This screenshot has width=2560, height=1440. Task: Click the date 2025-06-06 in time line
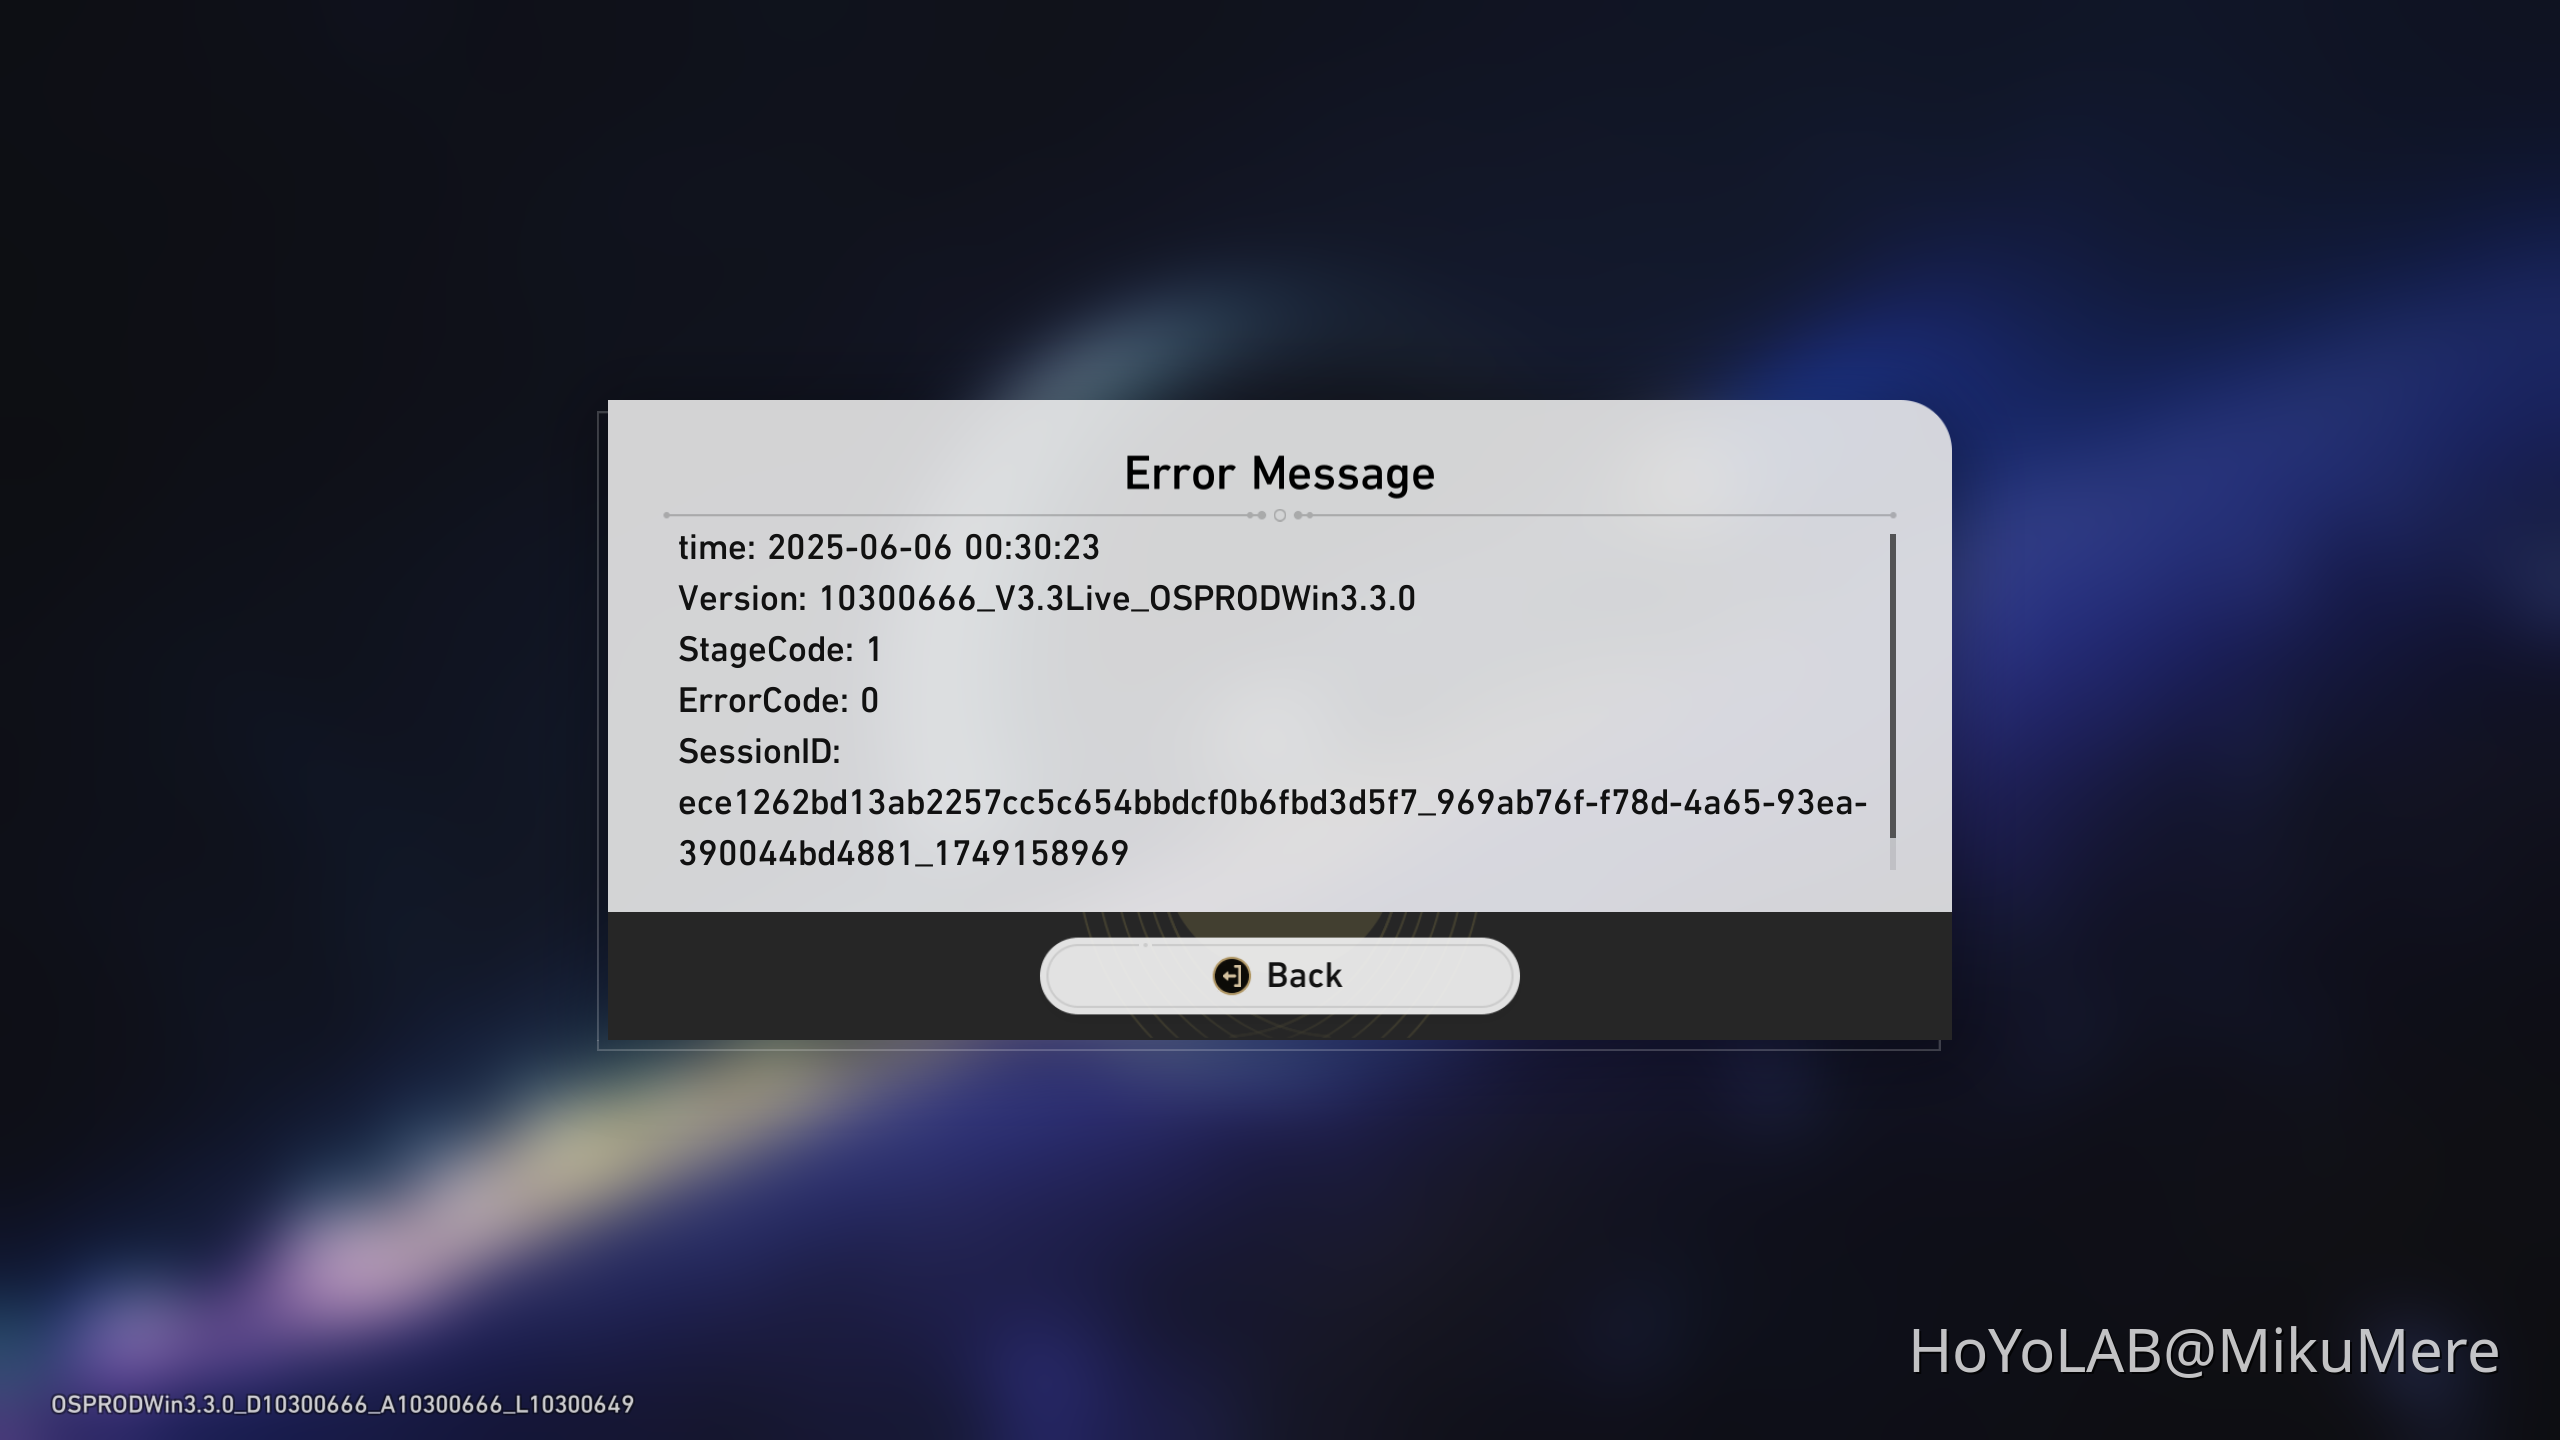pos(859,547)
